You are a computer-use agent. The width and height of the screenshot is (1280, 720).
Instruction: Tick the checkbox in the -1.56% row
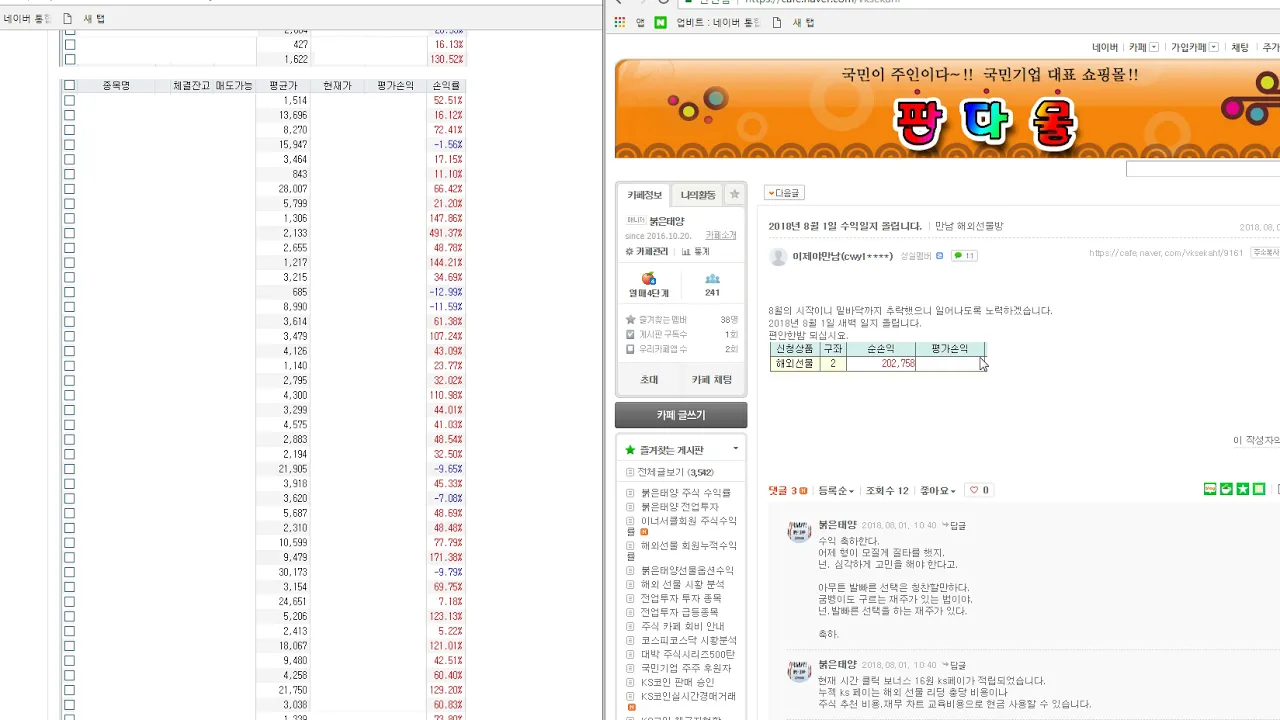click(x=69, y=145)
